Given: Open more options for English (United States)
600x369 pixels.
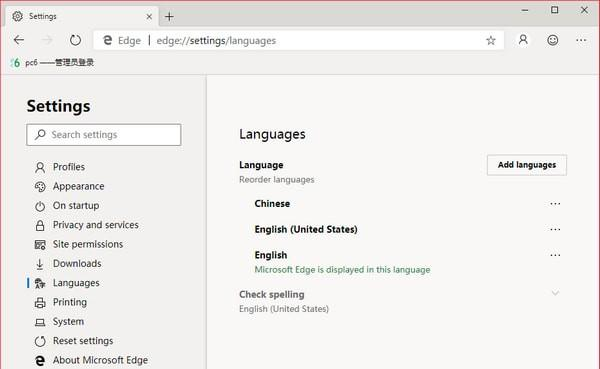Looking at the screenshot, I should (555, 229).
